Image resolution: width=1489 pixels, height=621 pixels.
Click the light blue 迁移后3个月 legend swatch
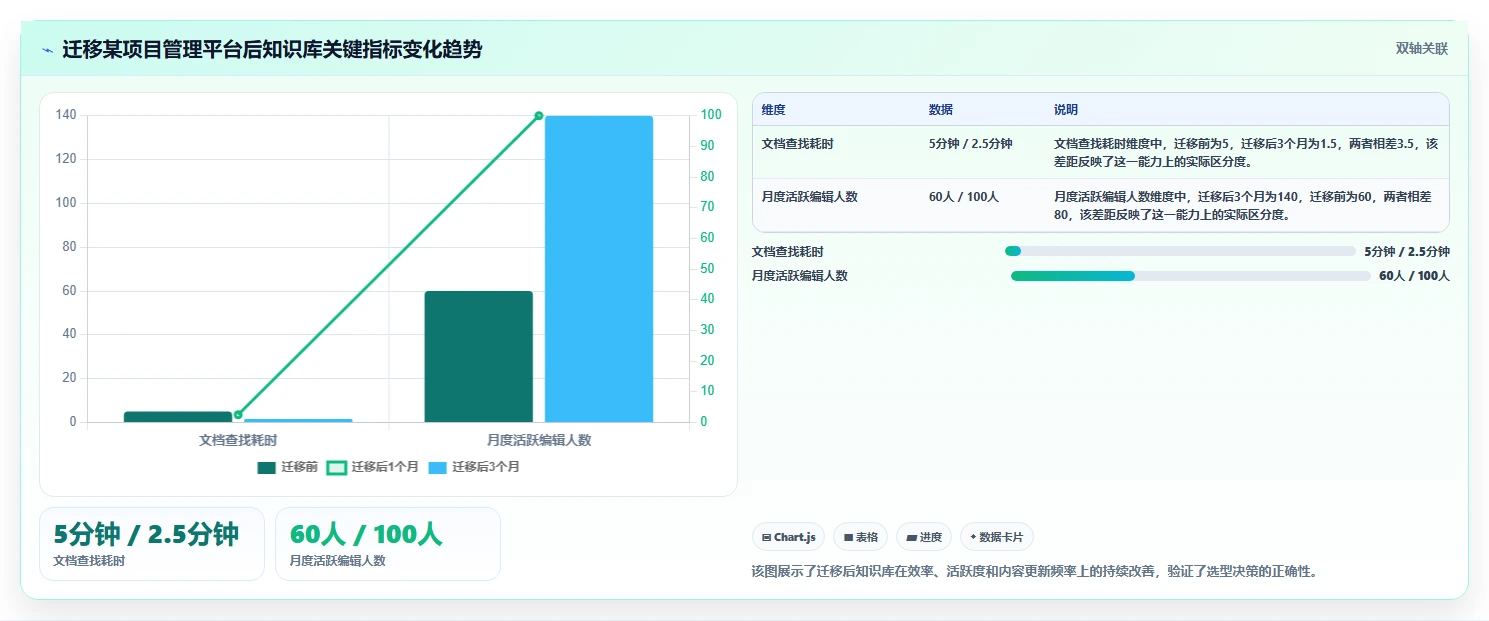pyautogui.click(x=437, y=467)
